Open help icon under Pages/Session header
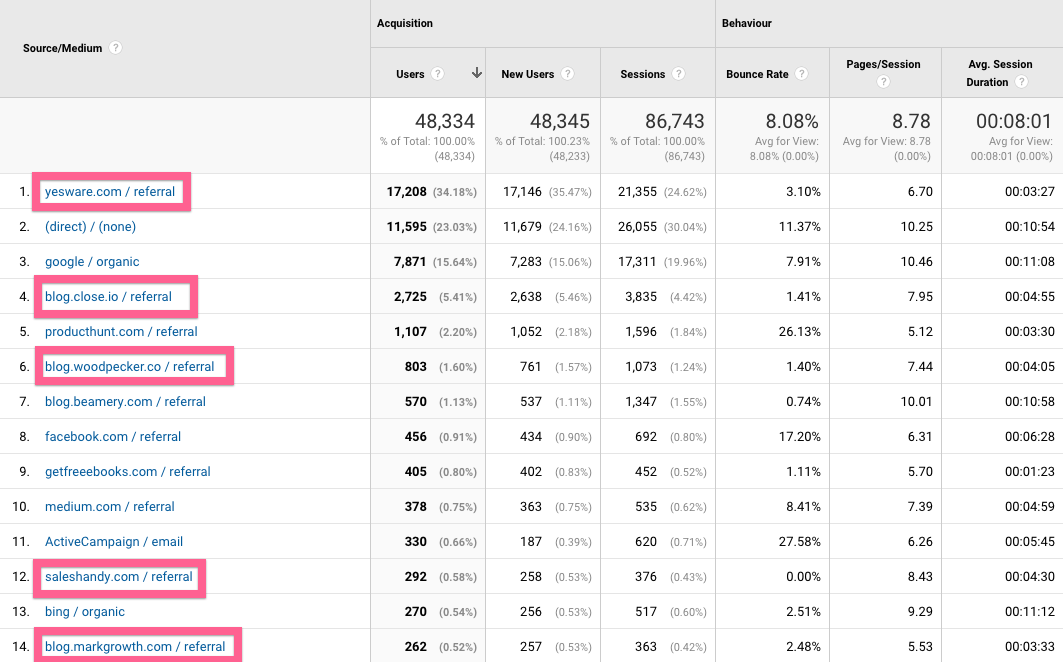1063x662 pixels. [883, 82]
